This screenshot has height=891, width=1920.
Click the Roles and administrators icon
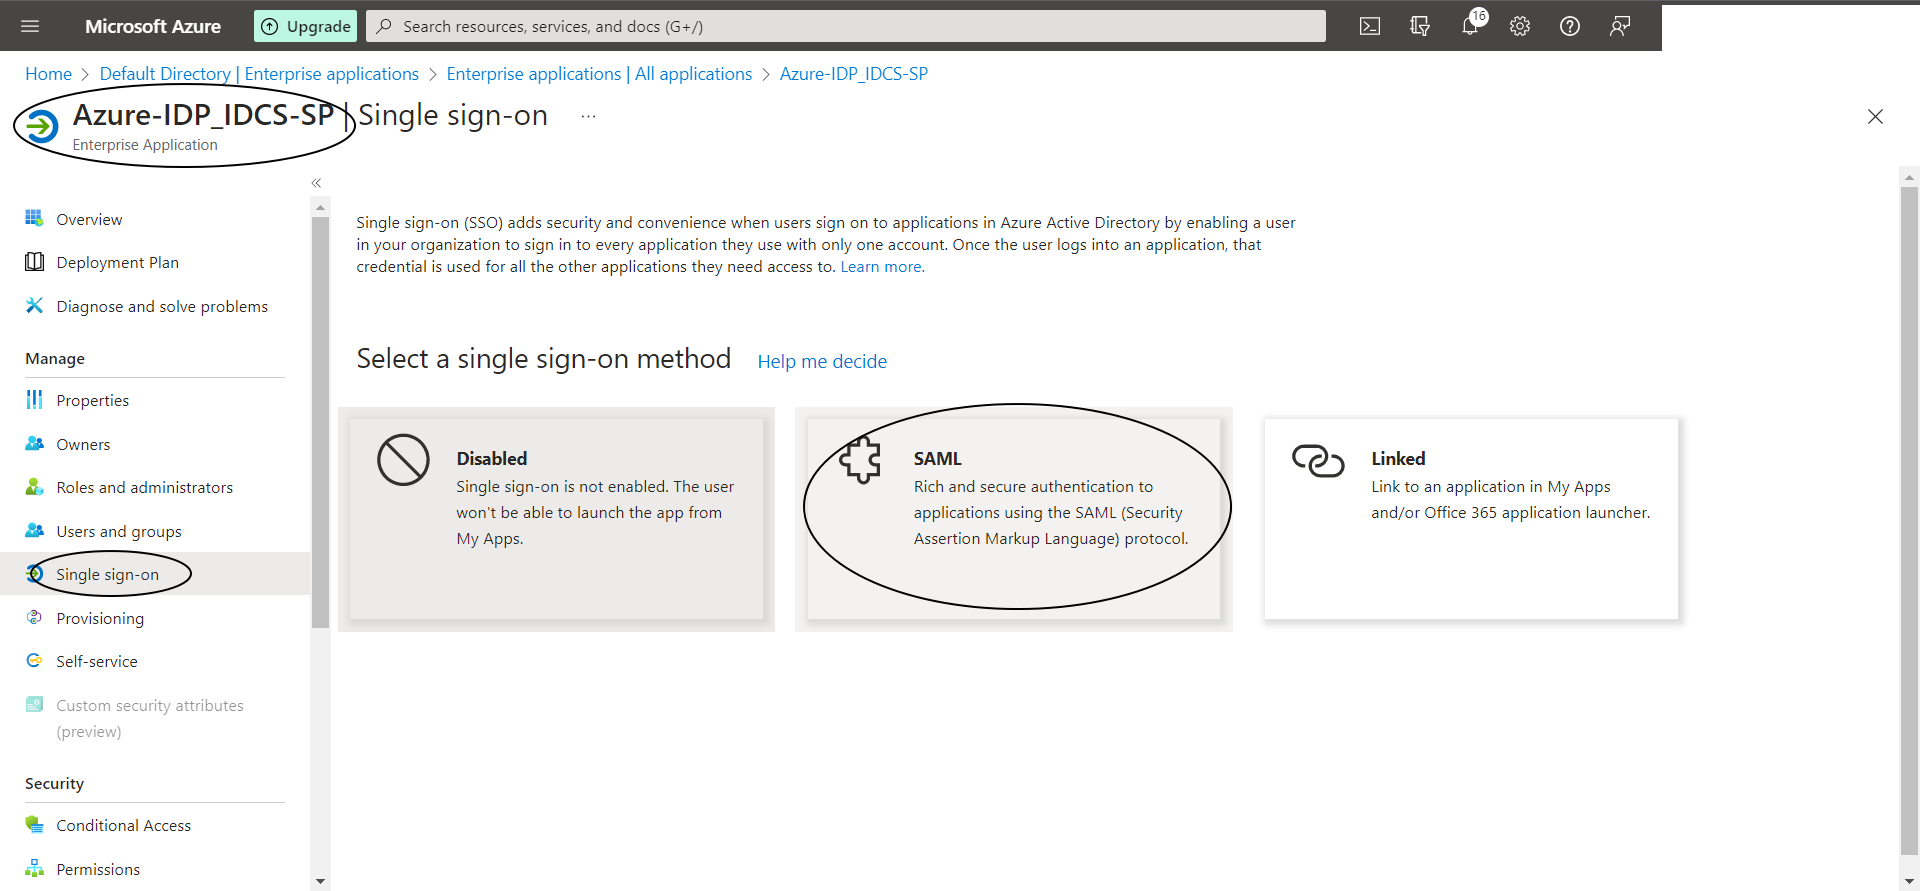point(34,487)
